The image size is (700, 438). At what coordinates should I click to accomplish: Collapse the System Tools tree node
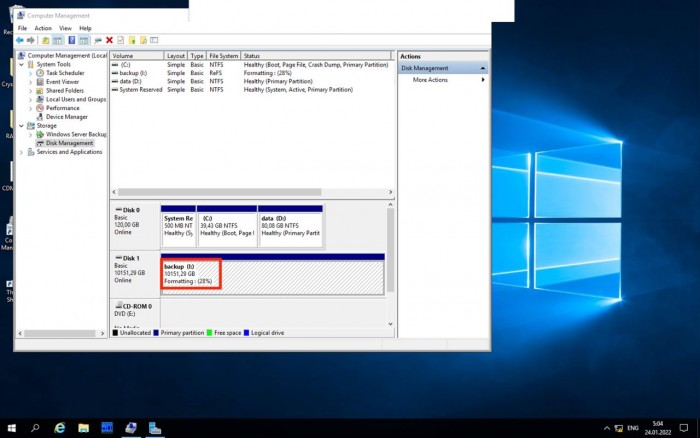tap(21, 65)
